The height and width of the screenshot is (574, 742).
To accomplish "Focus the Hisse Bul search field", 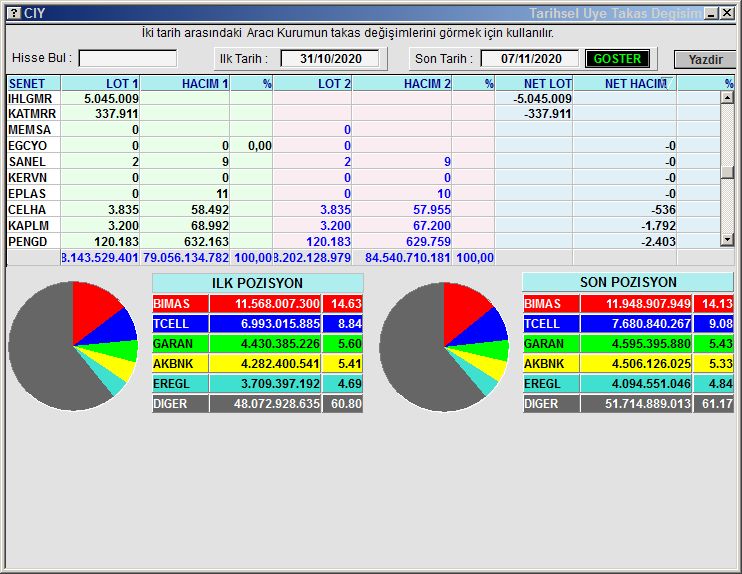I will click(x=128, y=59).
